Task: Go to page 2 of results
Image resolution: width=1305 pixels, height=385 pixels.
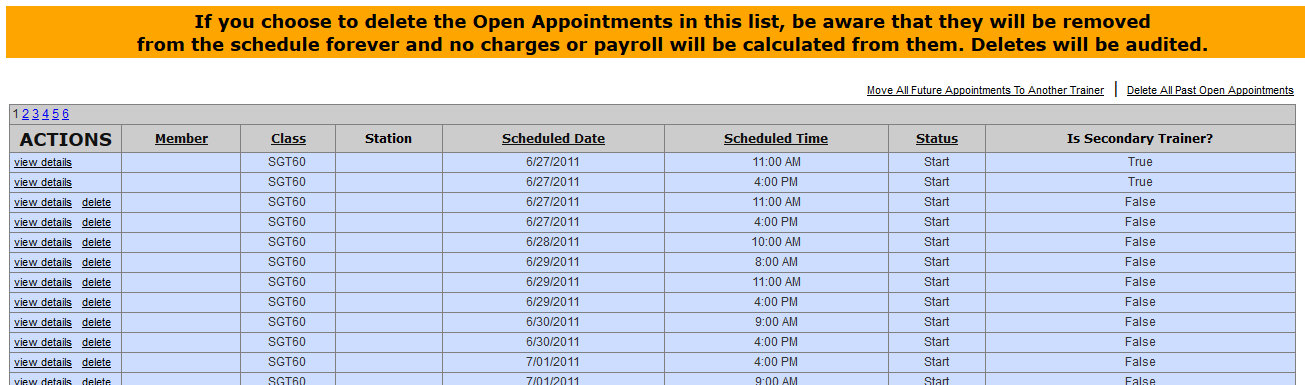Action: (x=25, y=114)
